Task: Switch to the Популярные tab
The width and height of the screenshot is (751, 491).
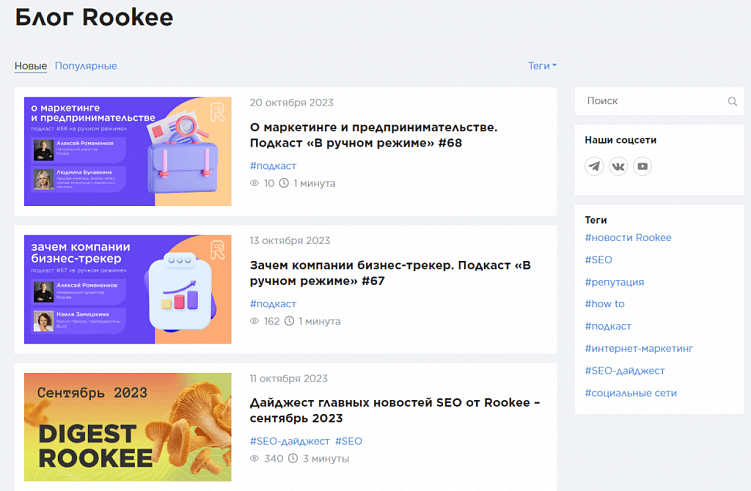Action: point(86,66)
